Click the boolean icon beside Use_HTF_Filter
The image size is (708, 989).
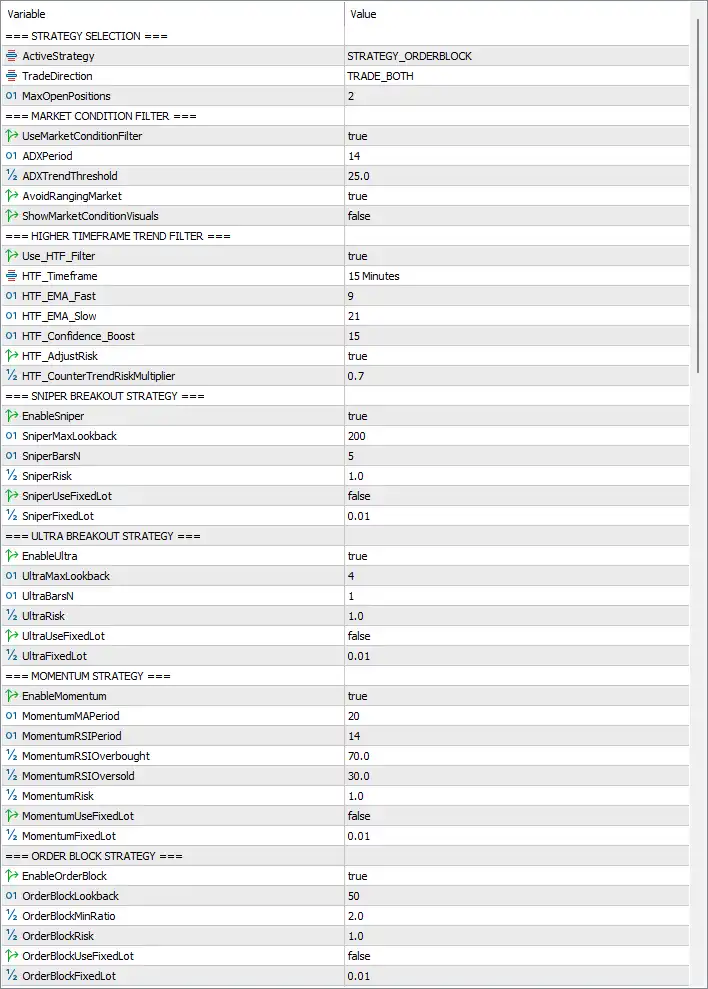pyautogui.click(x=11, y=256)
